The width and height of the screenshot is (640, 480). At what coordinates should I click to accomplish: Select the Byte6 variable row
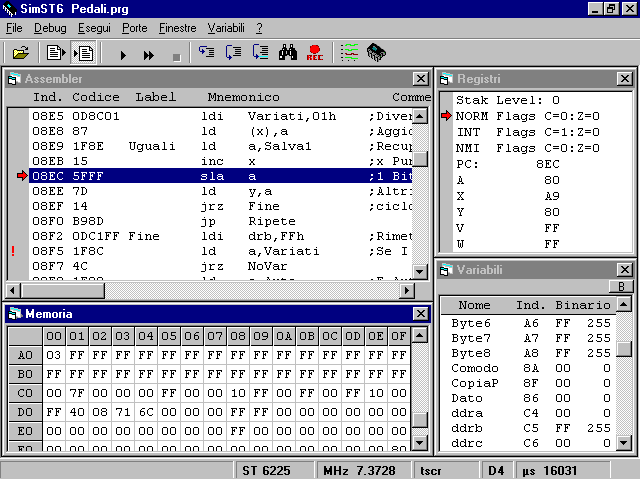pos(531,323)
